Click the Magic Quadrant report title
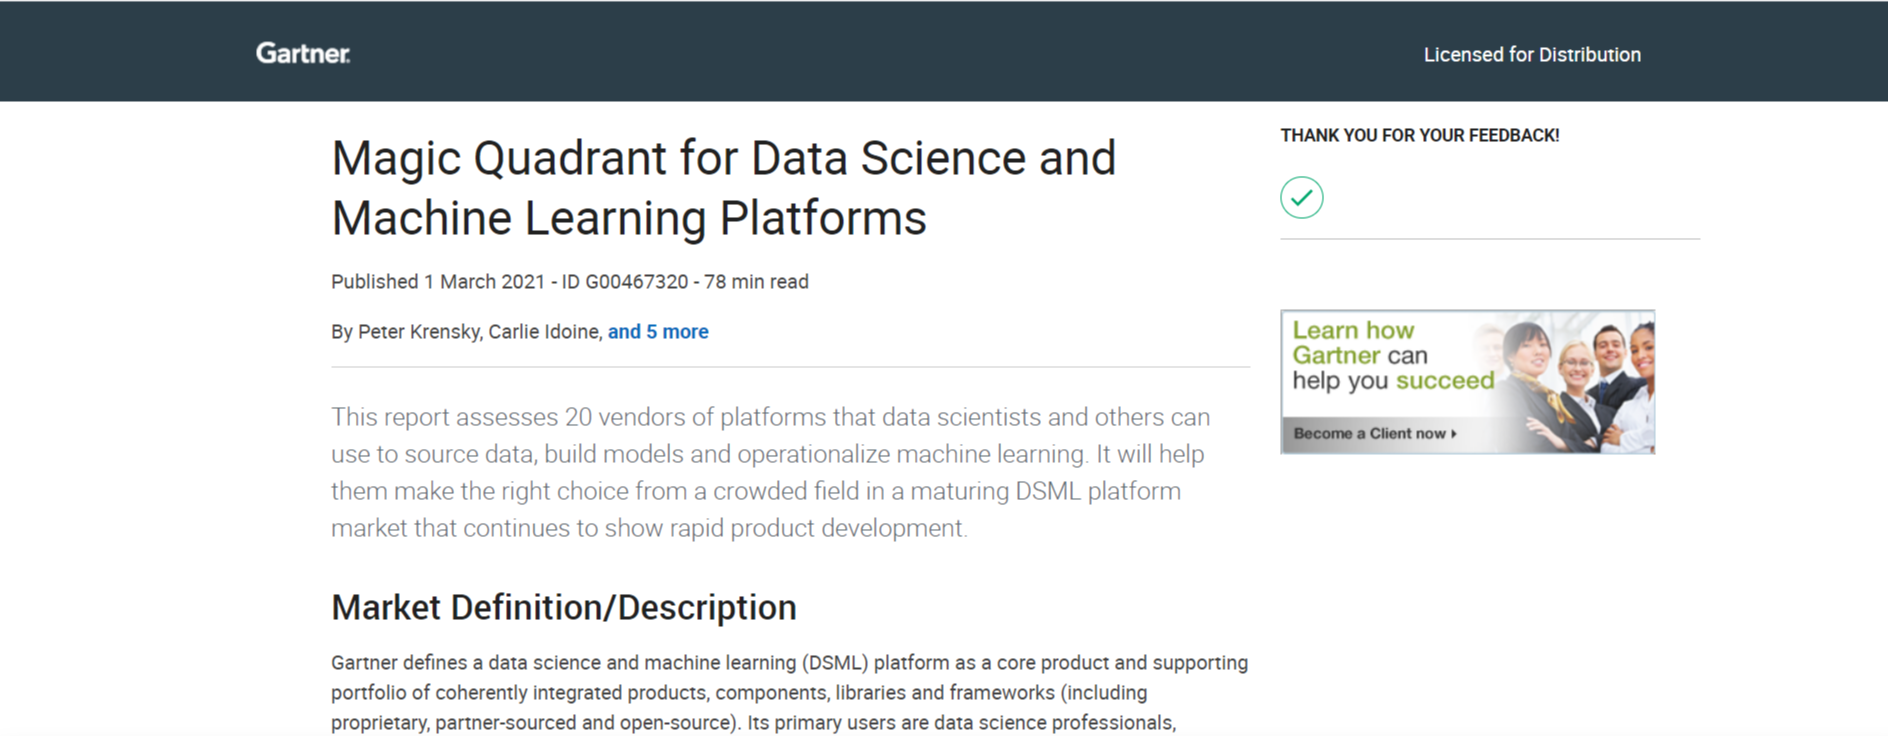Image resolution: width=1888 pixels, height=736 pixels. [723, 188]
